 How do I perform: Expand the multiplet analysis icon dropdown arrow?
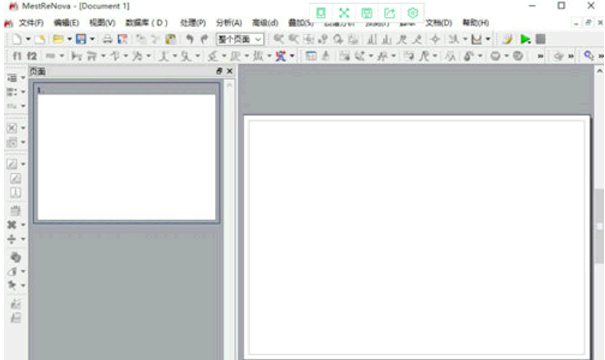292,56
